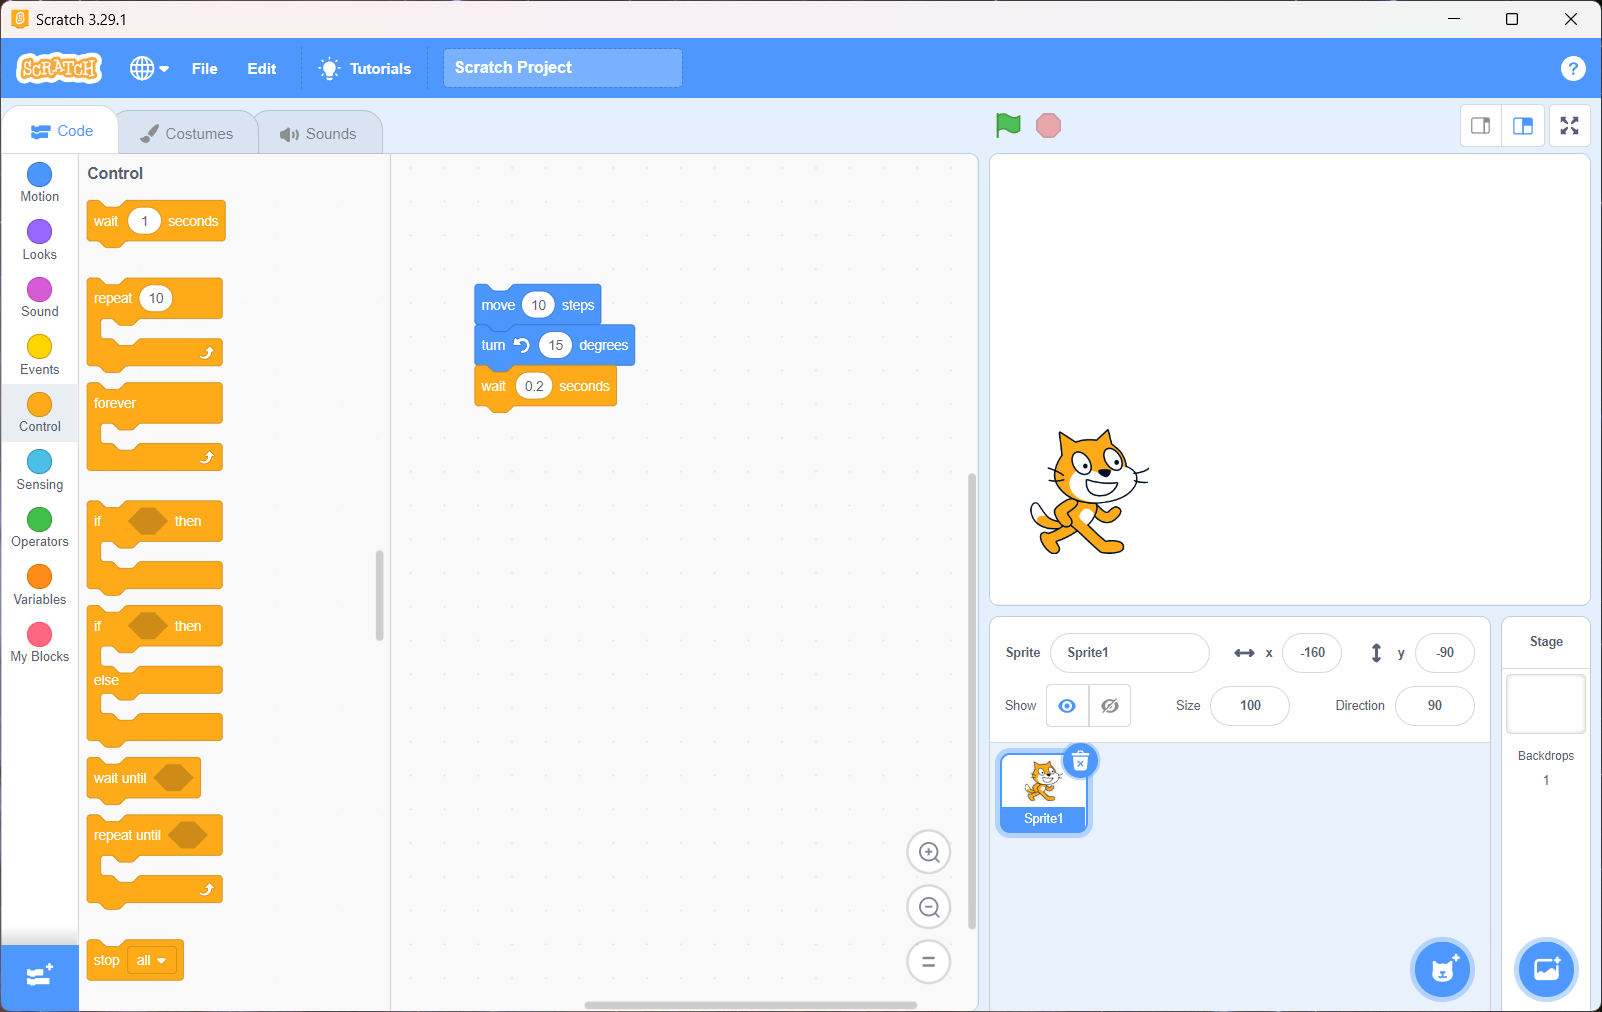The image size is (1602, 1012).
Task: Show the sprite with the eye button
Action: [1067, 706]
